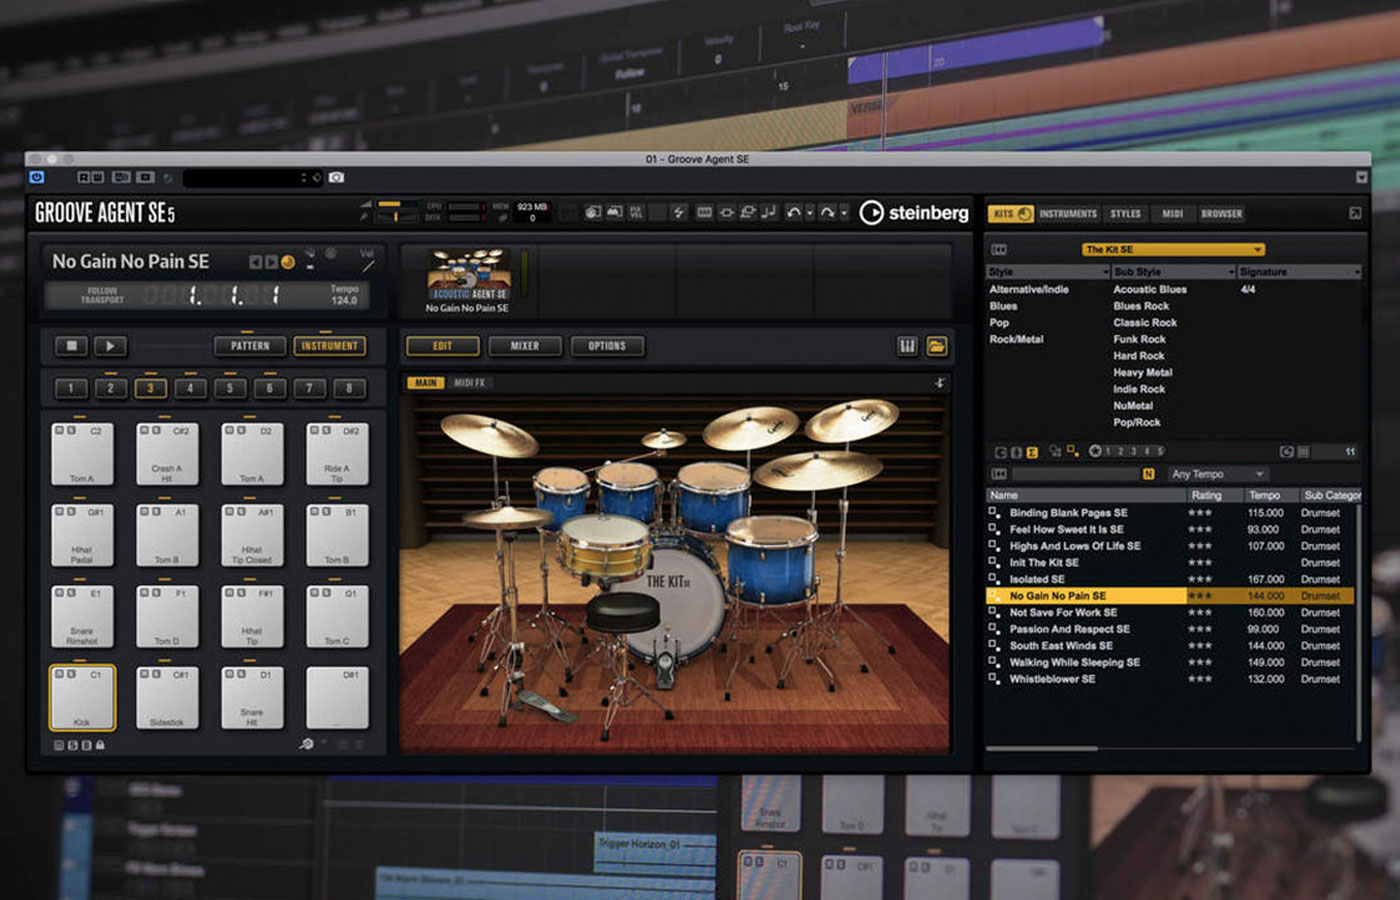Open the redo history dropdown arrow

tap(844, 213)
